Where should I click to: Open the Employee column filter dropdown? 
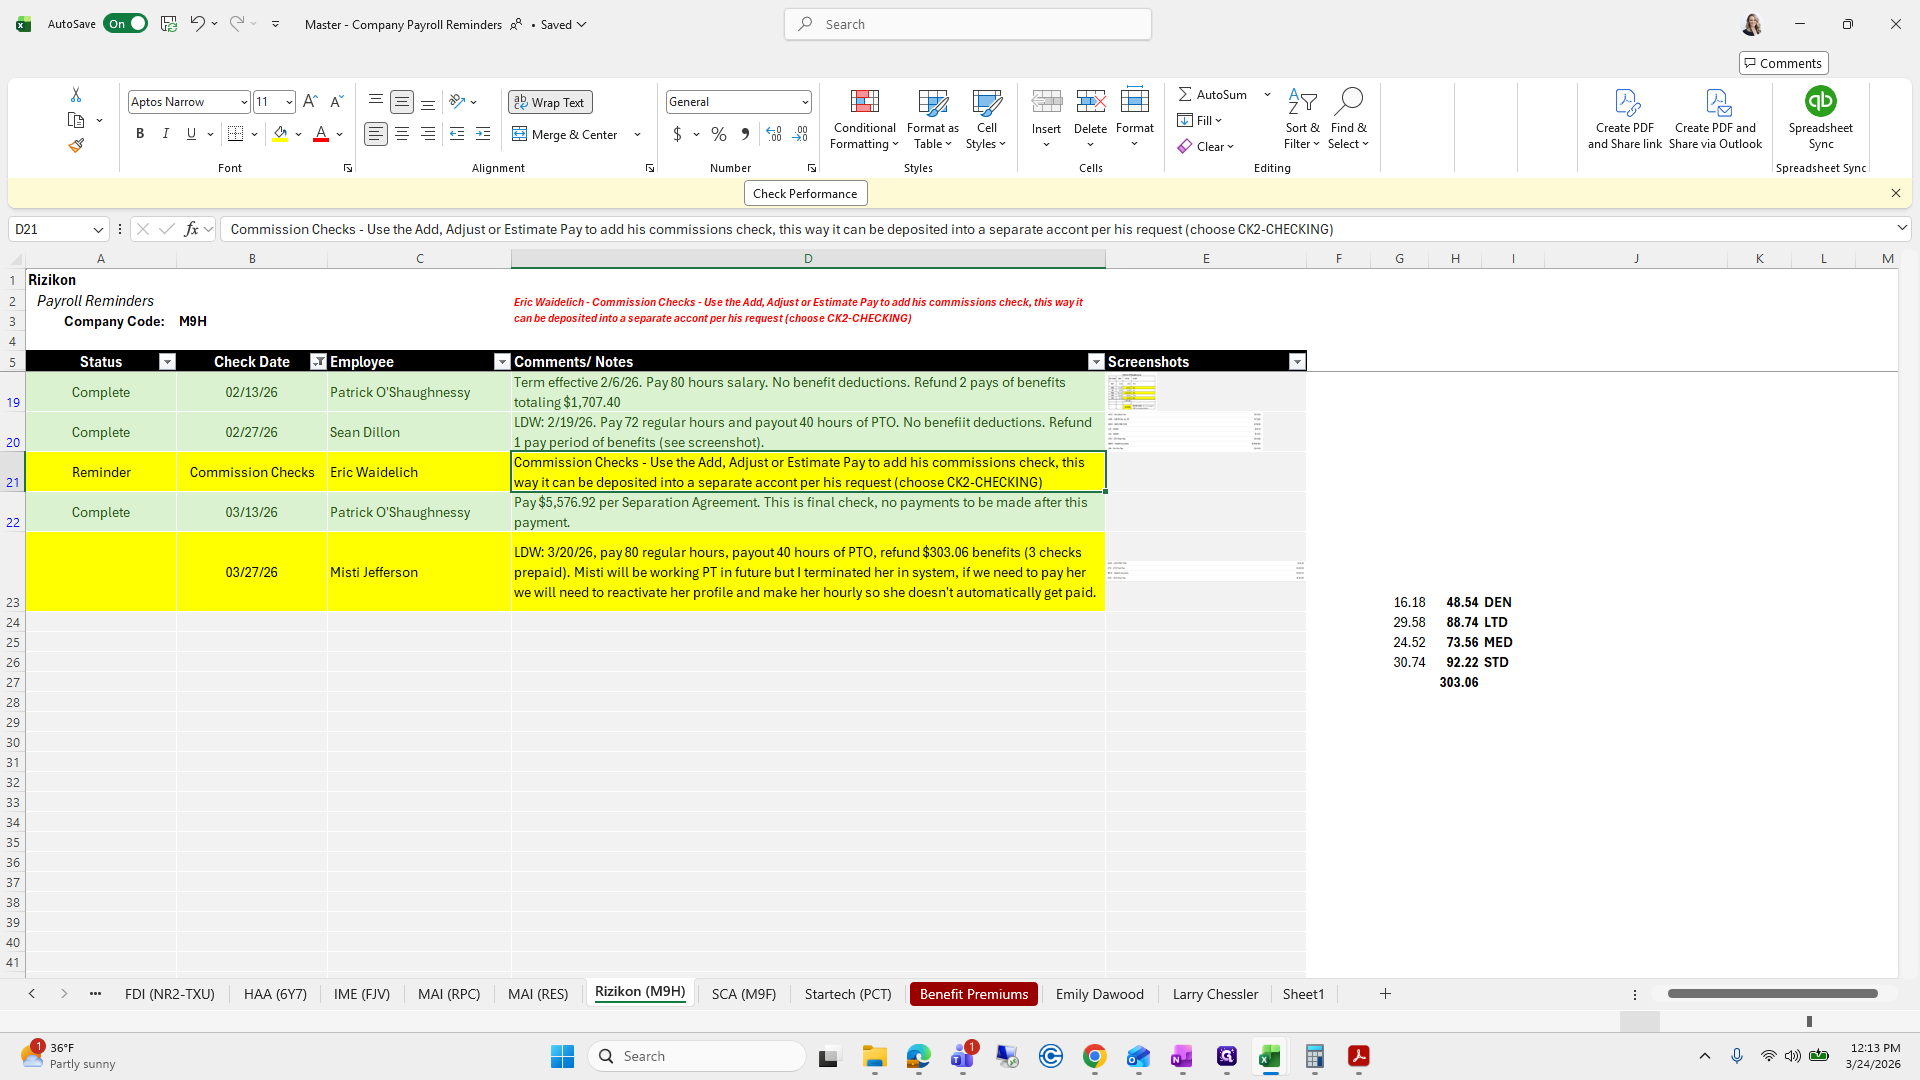click(x=502, y=362)
